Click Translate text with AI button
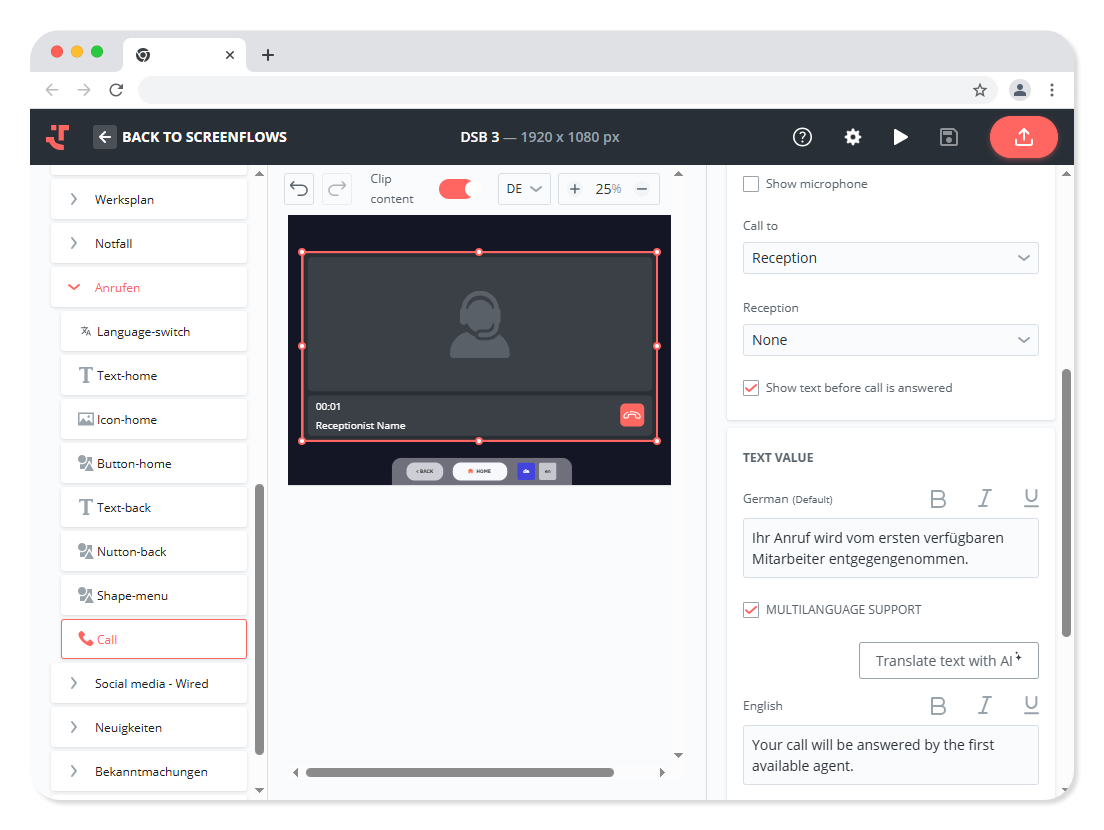Image resolution: width=1104 pixels, height=830 pixels. [948, 661]
